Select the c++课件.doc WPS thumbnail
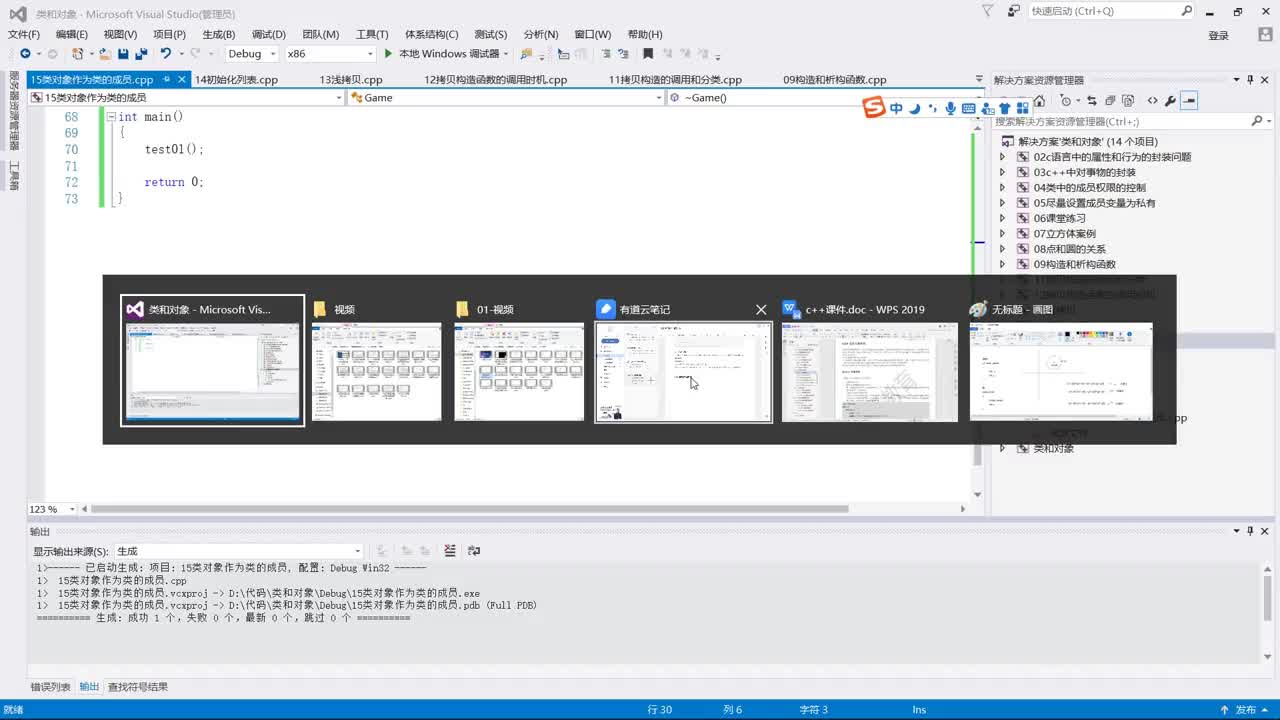This screenshot has height=720, width=1280. (x=869, y=372)
